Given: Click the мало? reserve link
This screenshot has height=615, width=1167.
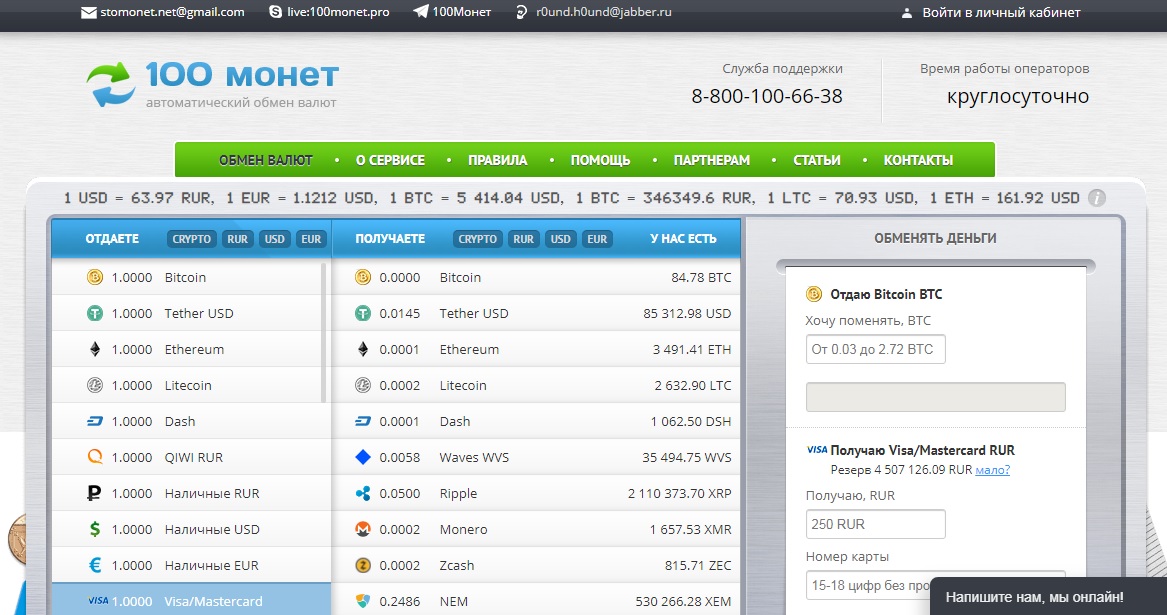Looking at the screenshot, I should [992, 470].
